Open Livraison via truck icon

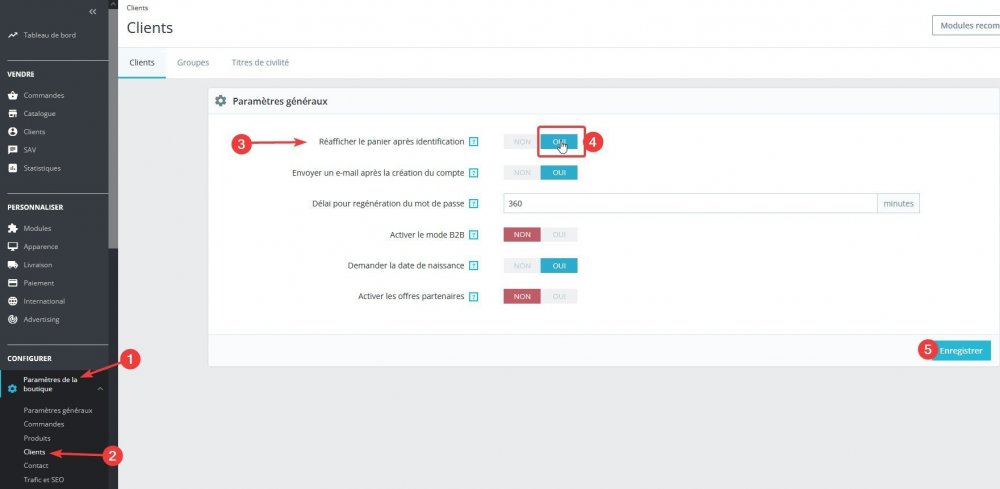pos(12,265)
